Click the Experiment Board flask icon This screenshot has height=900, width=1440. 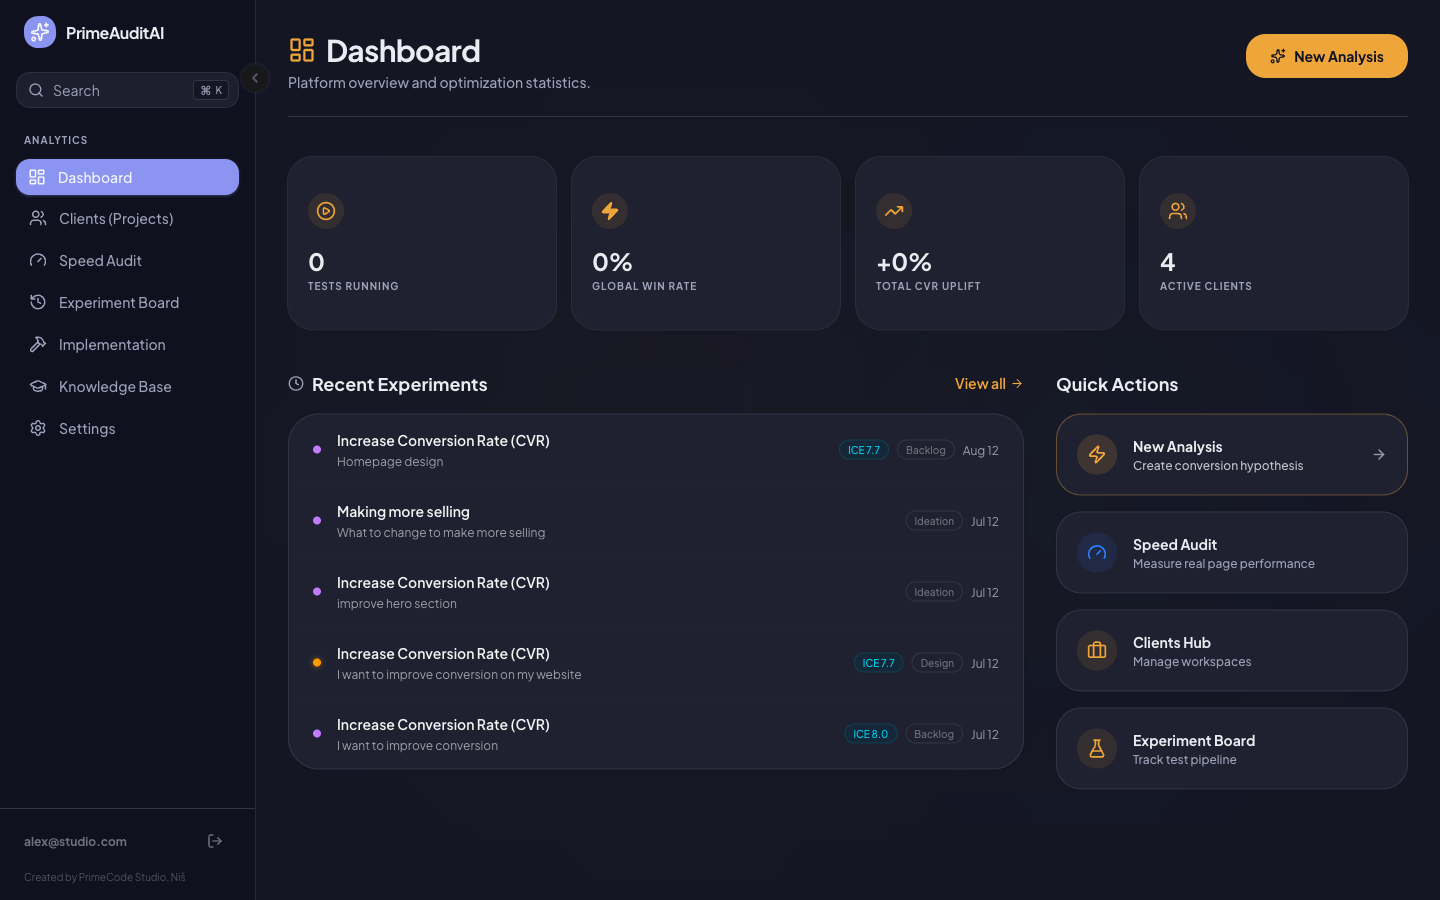pyautogui.click(x=1097, y=749)
